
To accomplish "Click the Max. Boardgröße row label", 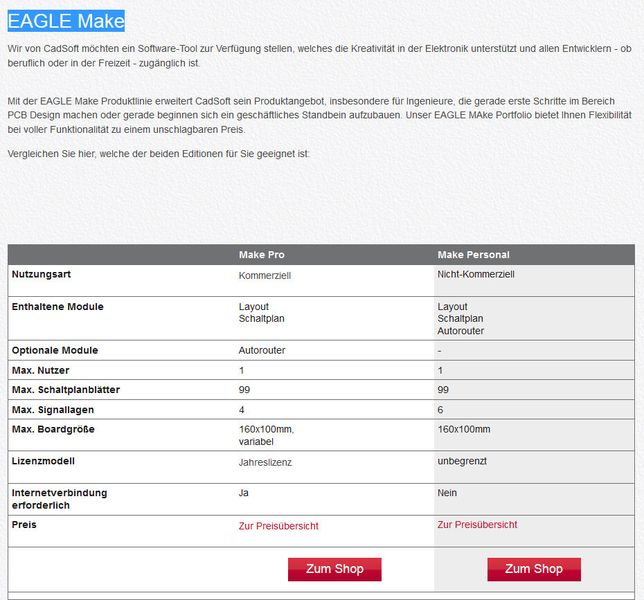I will pyautogui.click(x=53, y=429).
